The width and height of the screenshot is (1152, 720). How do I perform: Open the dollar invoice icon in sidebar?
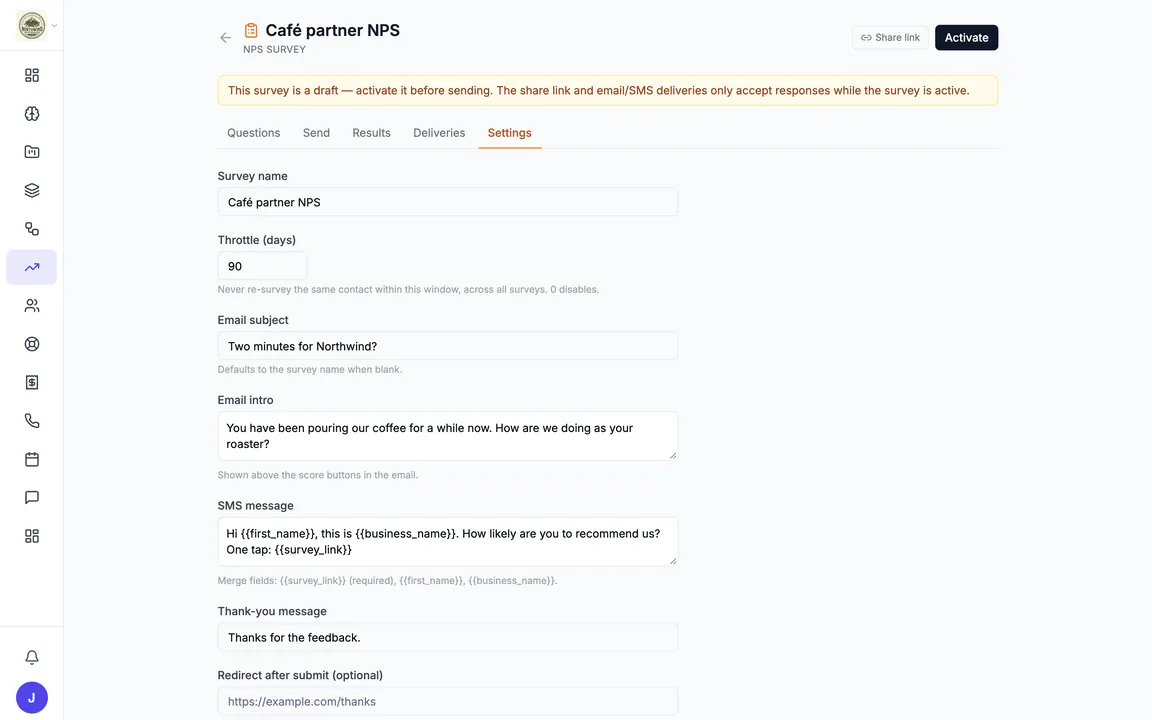32,382
